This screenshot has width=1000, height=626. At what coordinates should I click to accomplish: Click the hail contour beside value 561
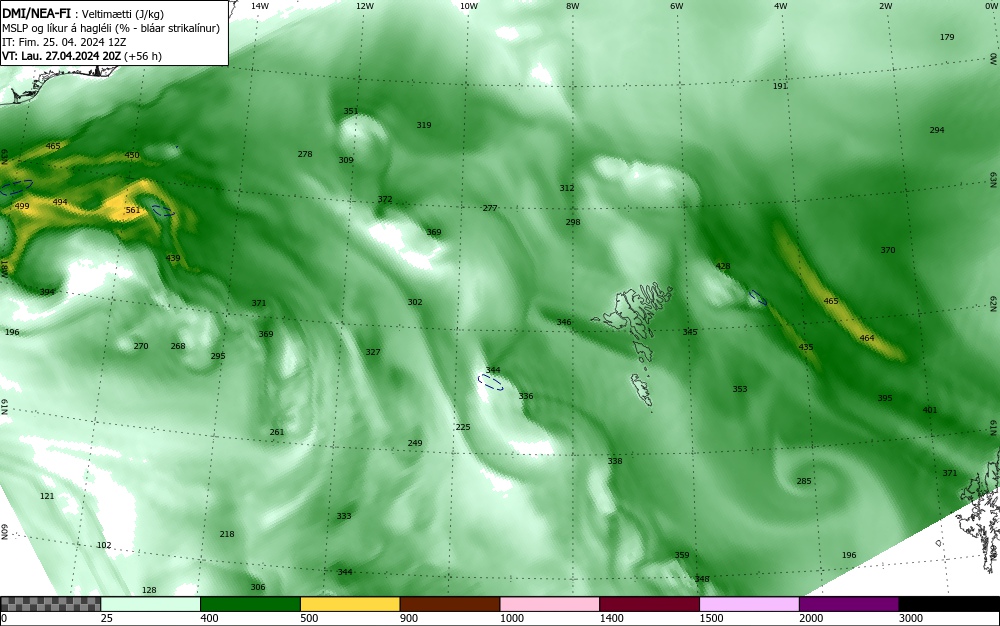163,210
